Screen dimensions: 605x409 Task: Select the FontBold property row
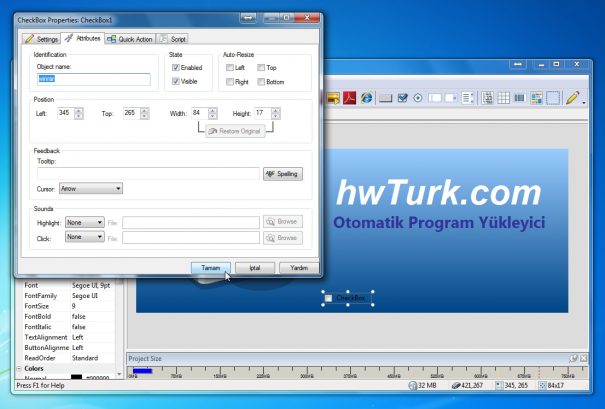[68, 316]
